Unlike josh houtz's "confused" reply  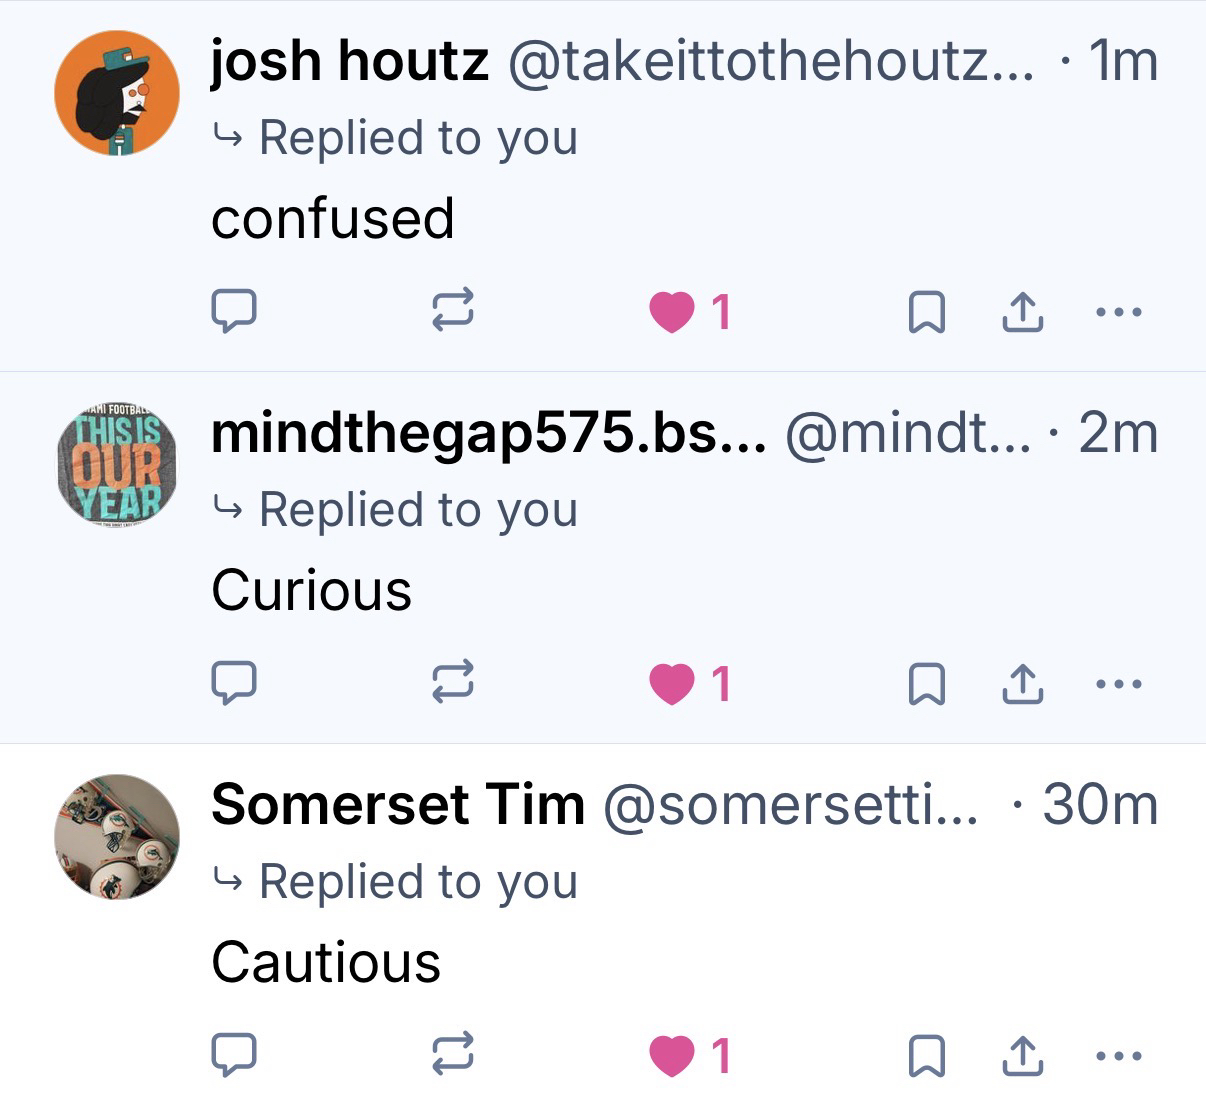(672, 312)
